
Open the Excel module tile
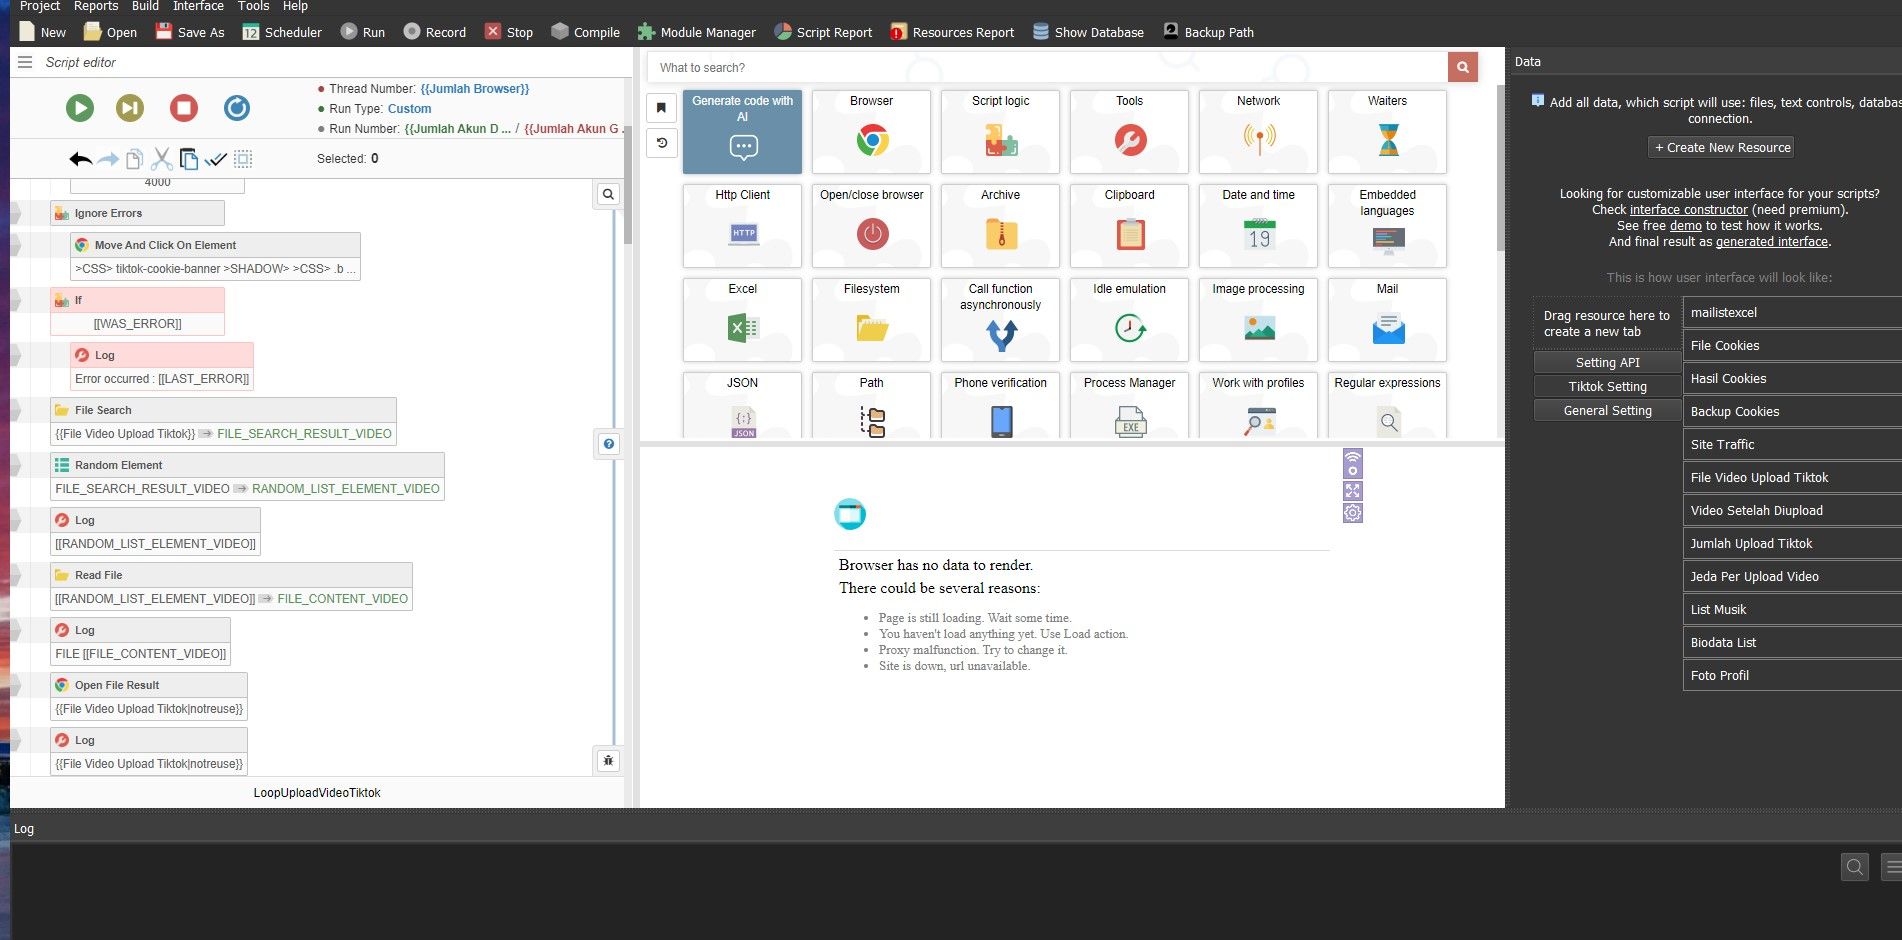742,319
